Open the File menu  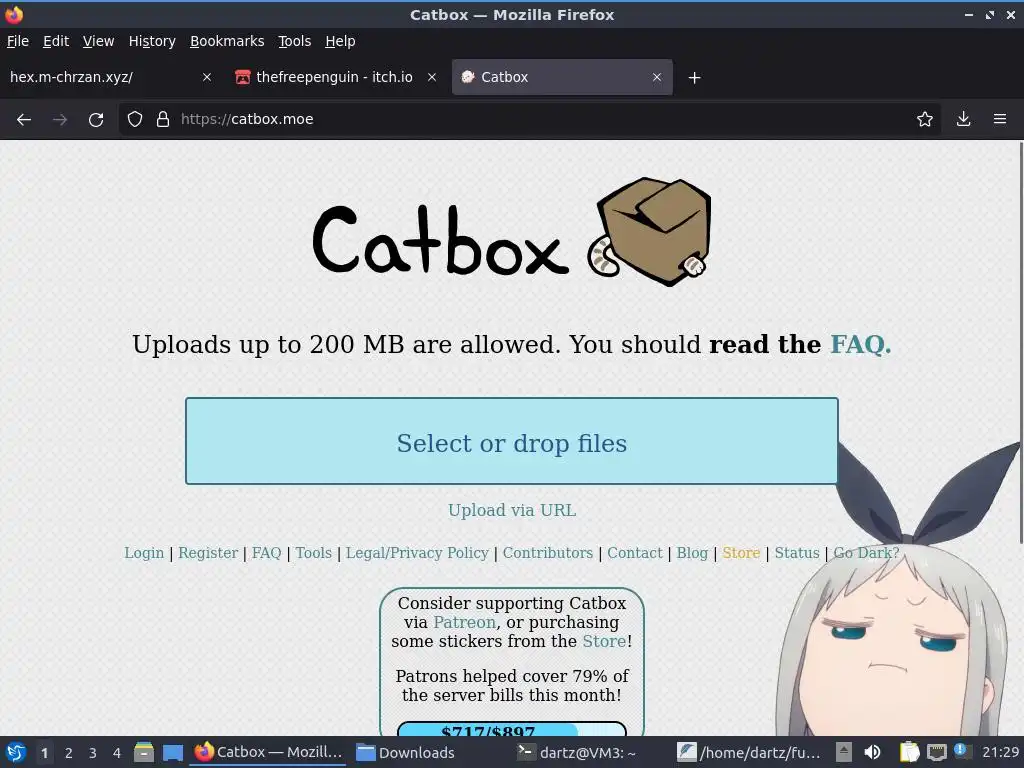[18, 41]
